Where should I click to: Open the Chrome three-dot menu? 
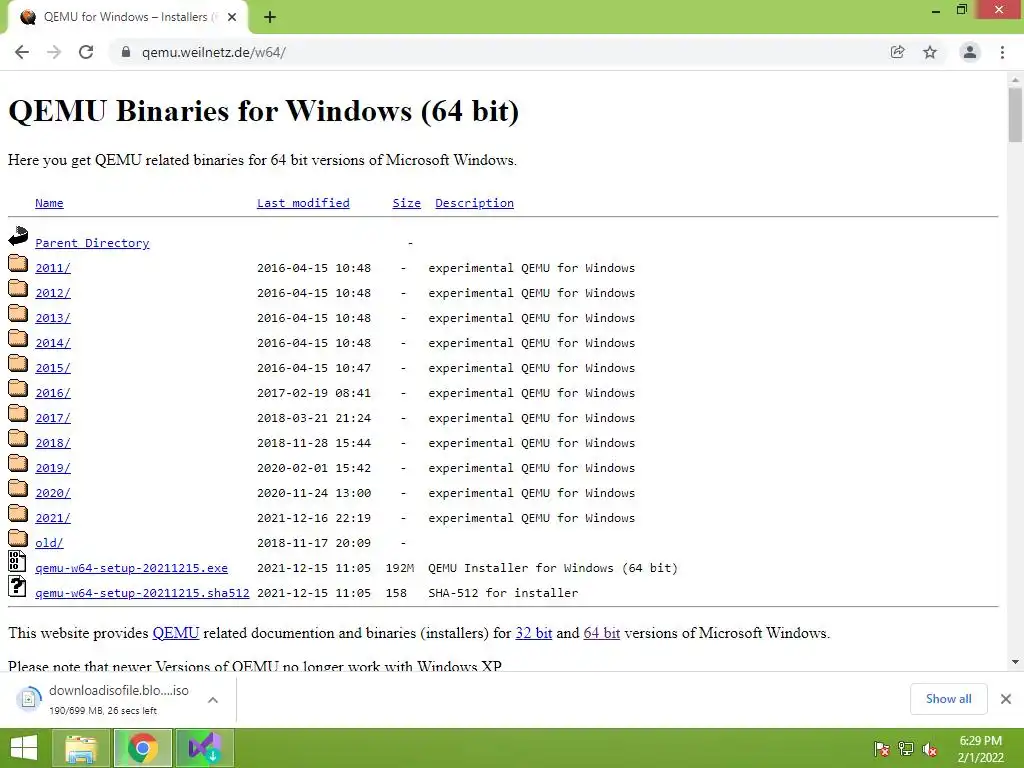pyautogui.click(x=1002, y=52)
